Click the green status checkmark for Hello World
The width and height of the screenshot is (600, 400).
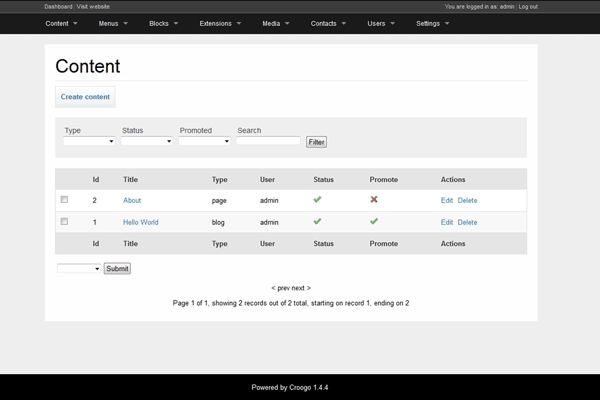pos(317,222)
